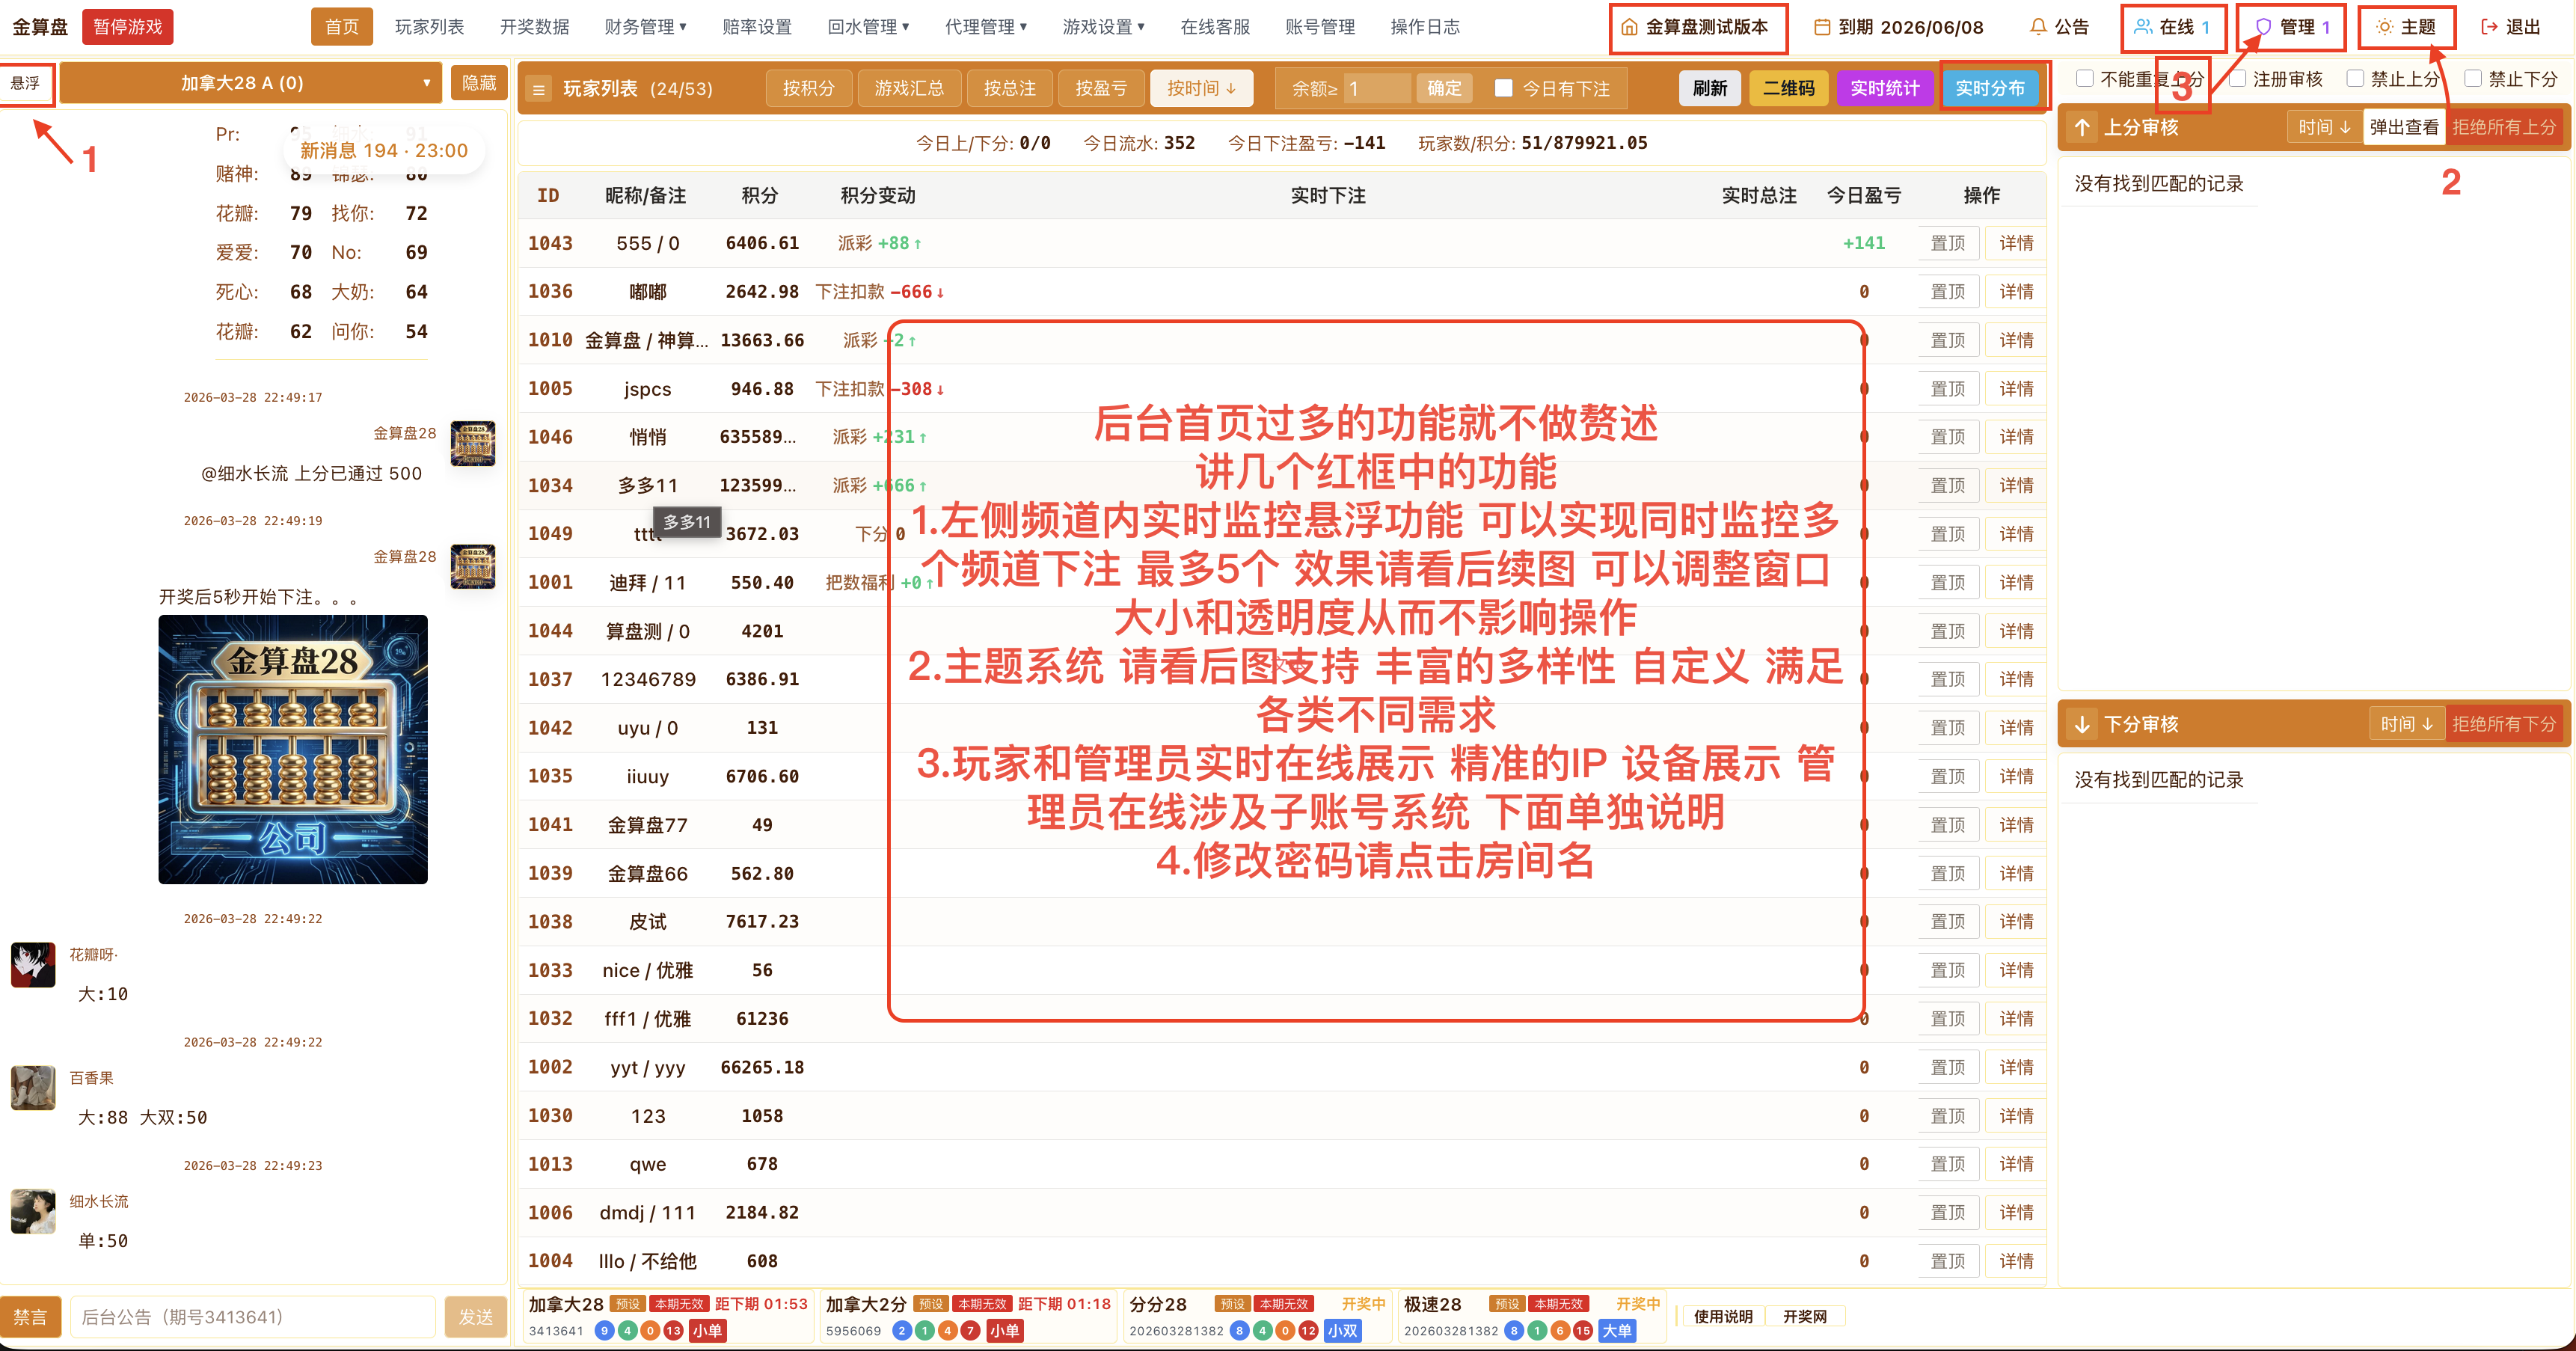Click 大单 result badge for 极速28
Viewport: 2576px width, 1351px height.
point(1617,1331)
